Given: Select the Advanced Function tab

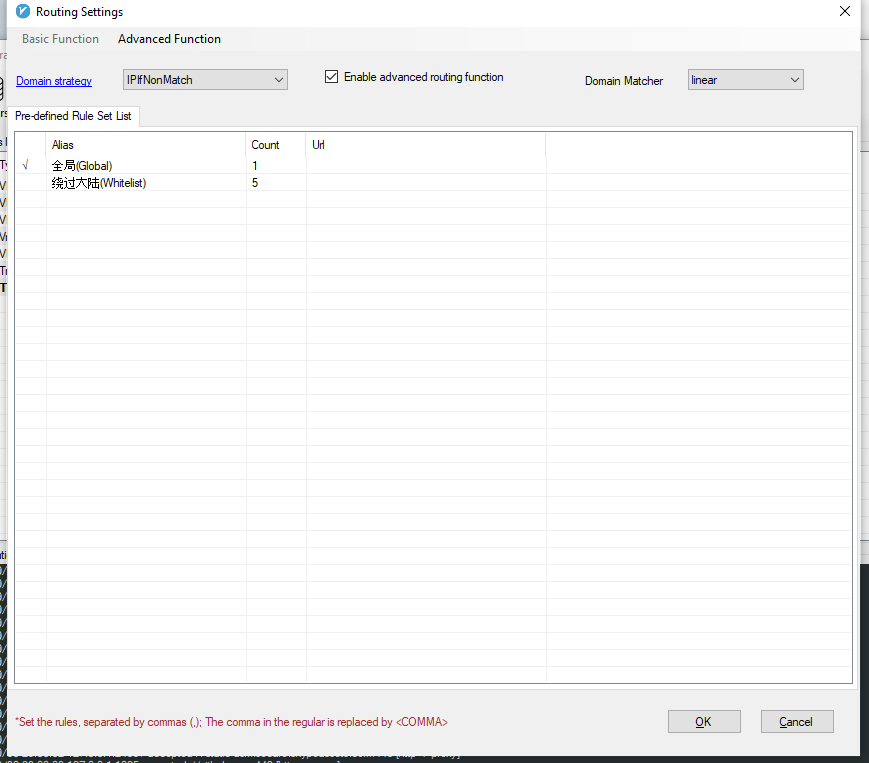Looking at the screenshot, I should [x=168, y=39].
